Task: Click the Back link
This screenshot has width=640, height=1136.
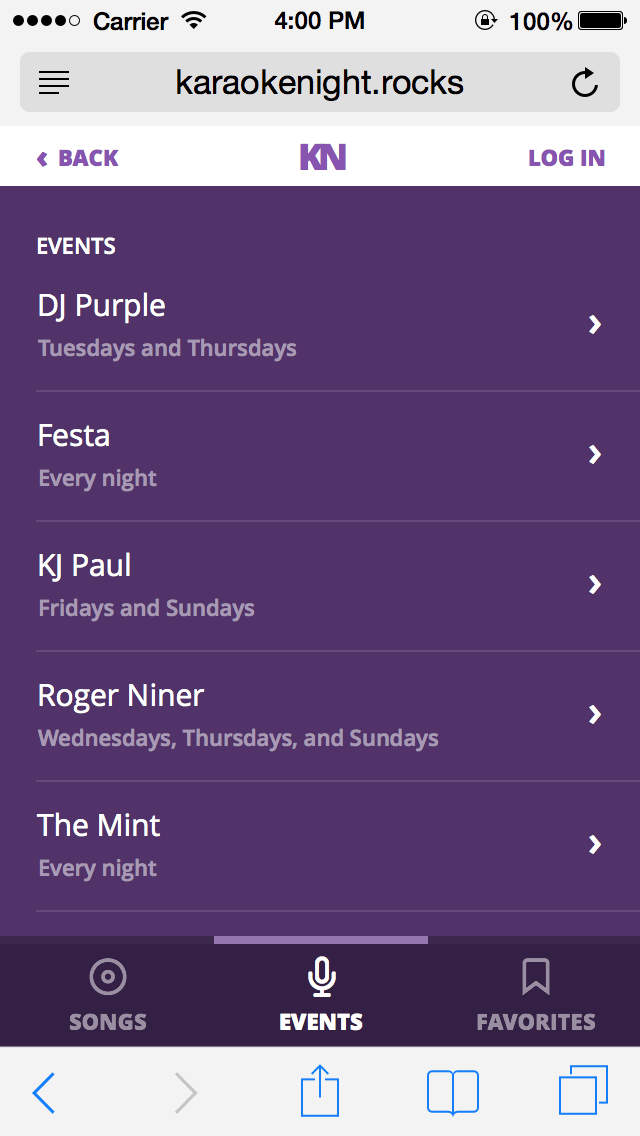Action: (78, 158)
